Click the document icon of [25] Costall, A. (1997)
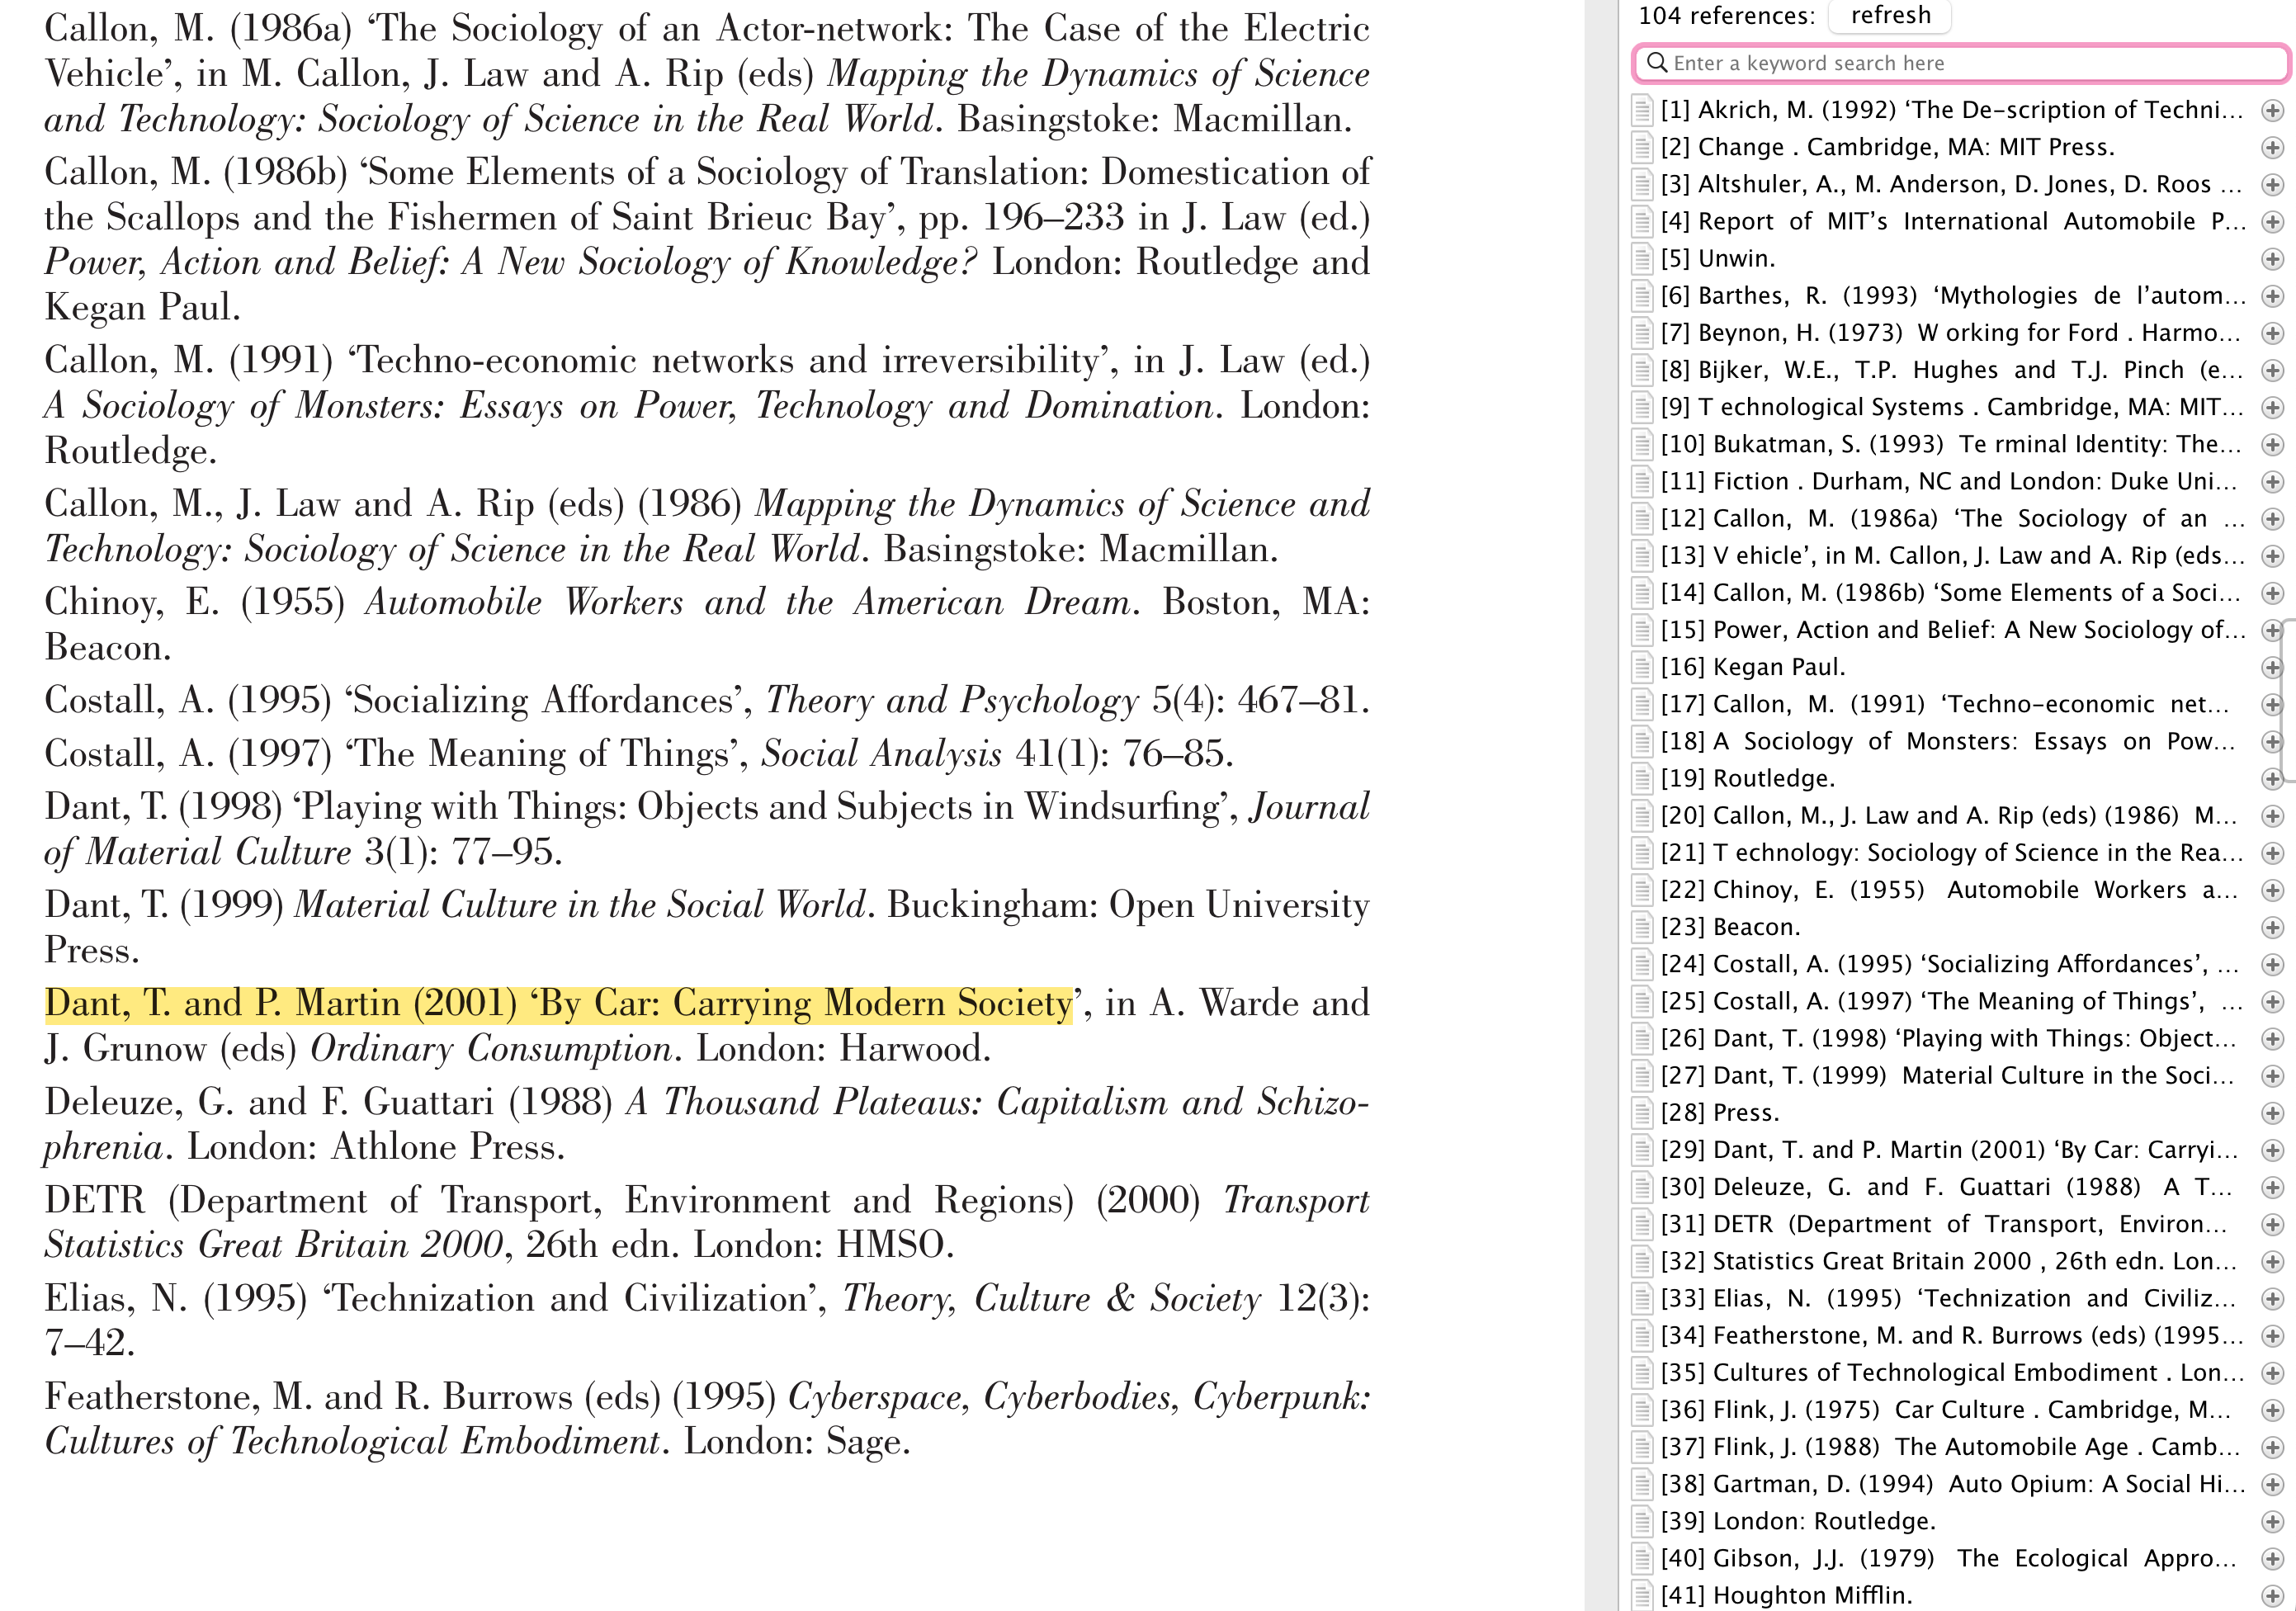Viewport: 2296px width, 1611px height. pos(1641,1001)
